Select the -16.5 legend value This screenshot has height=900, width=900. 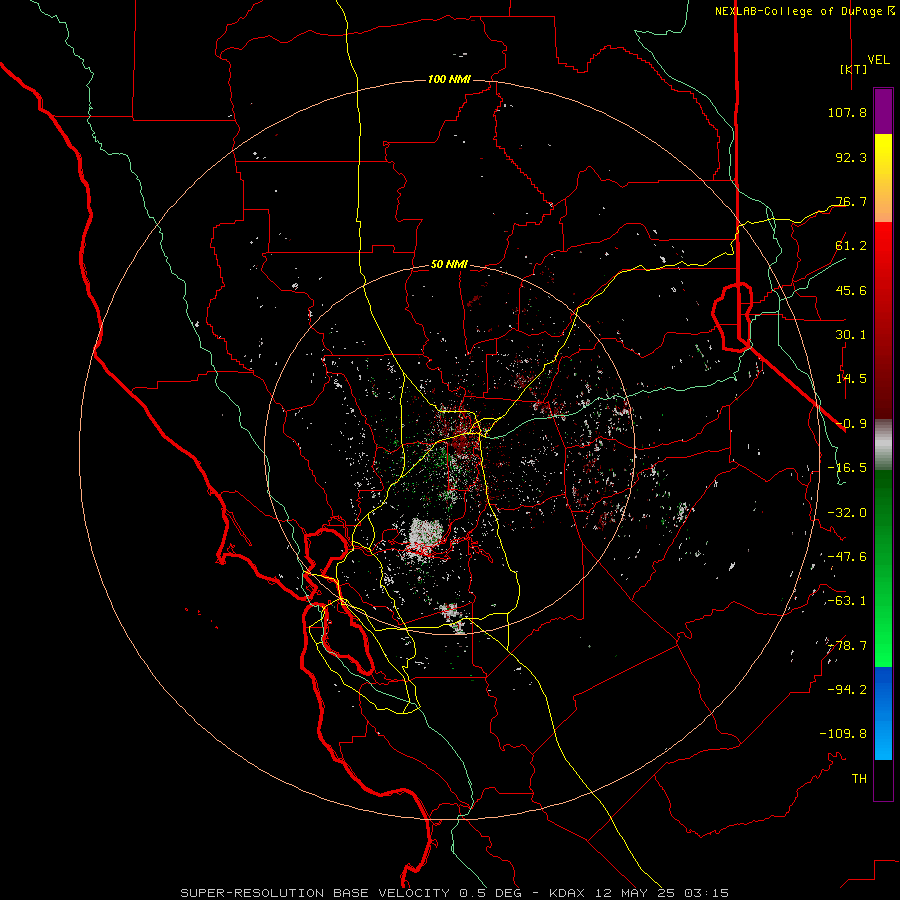point(847,468)
